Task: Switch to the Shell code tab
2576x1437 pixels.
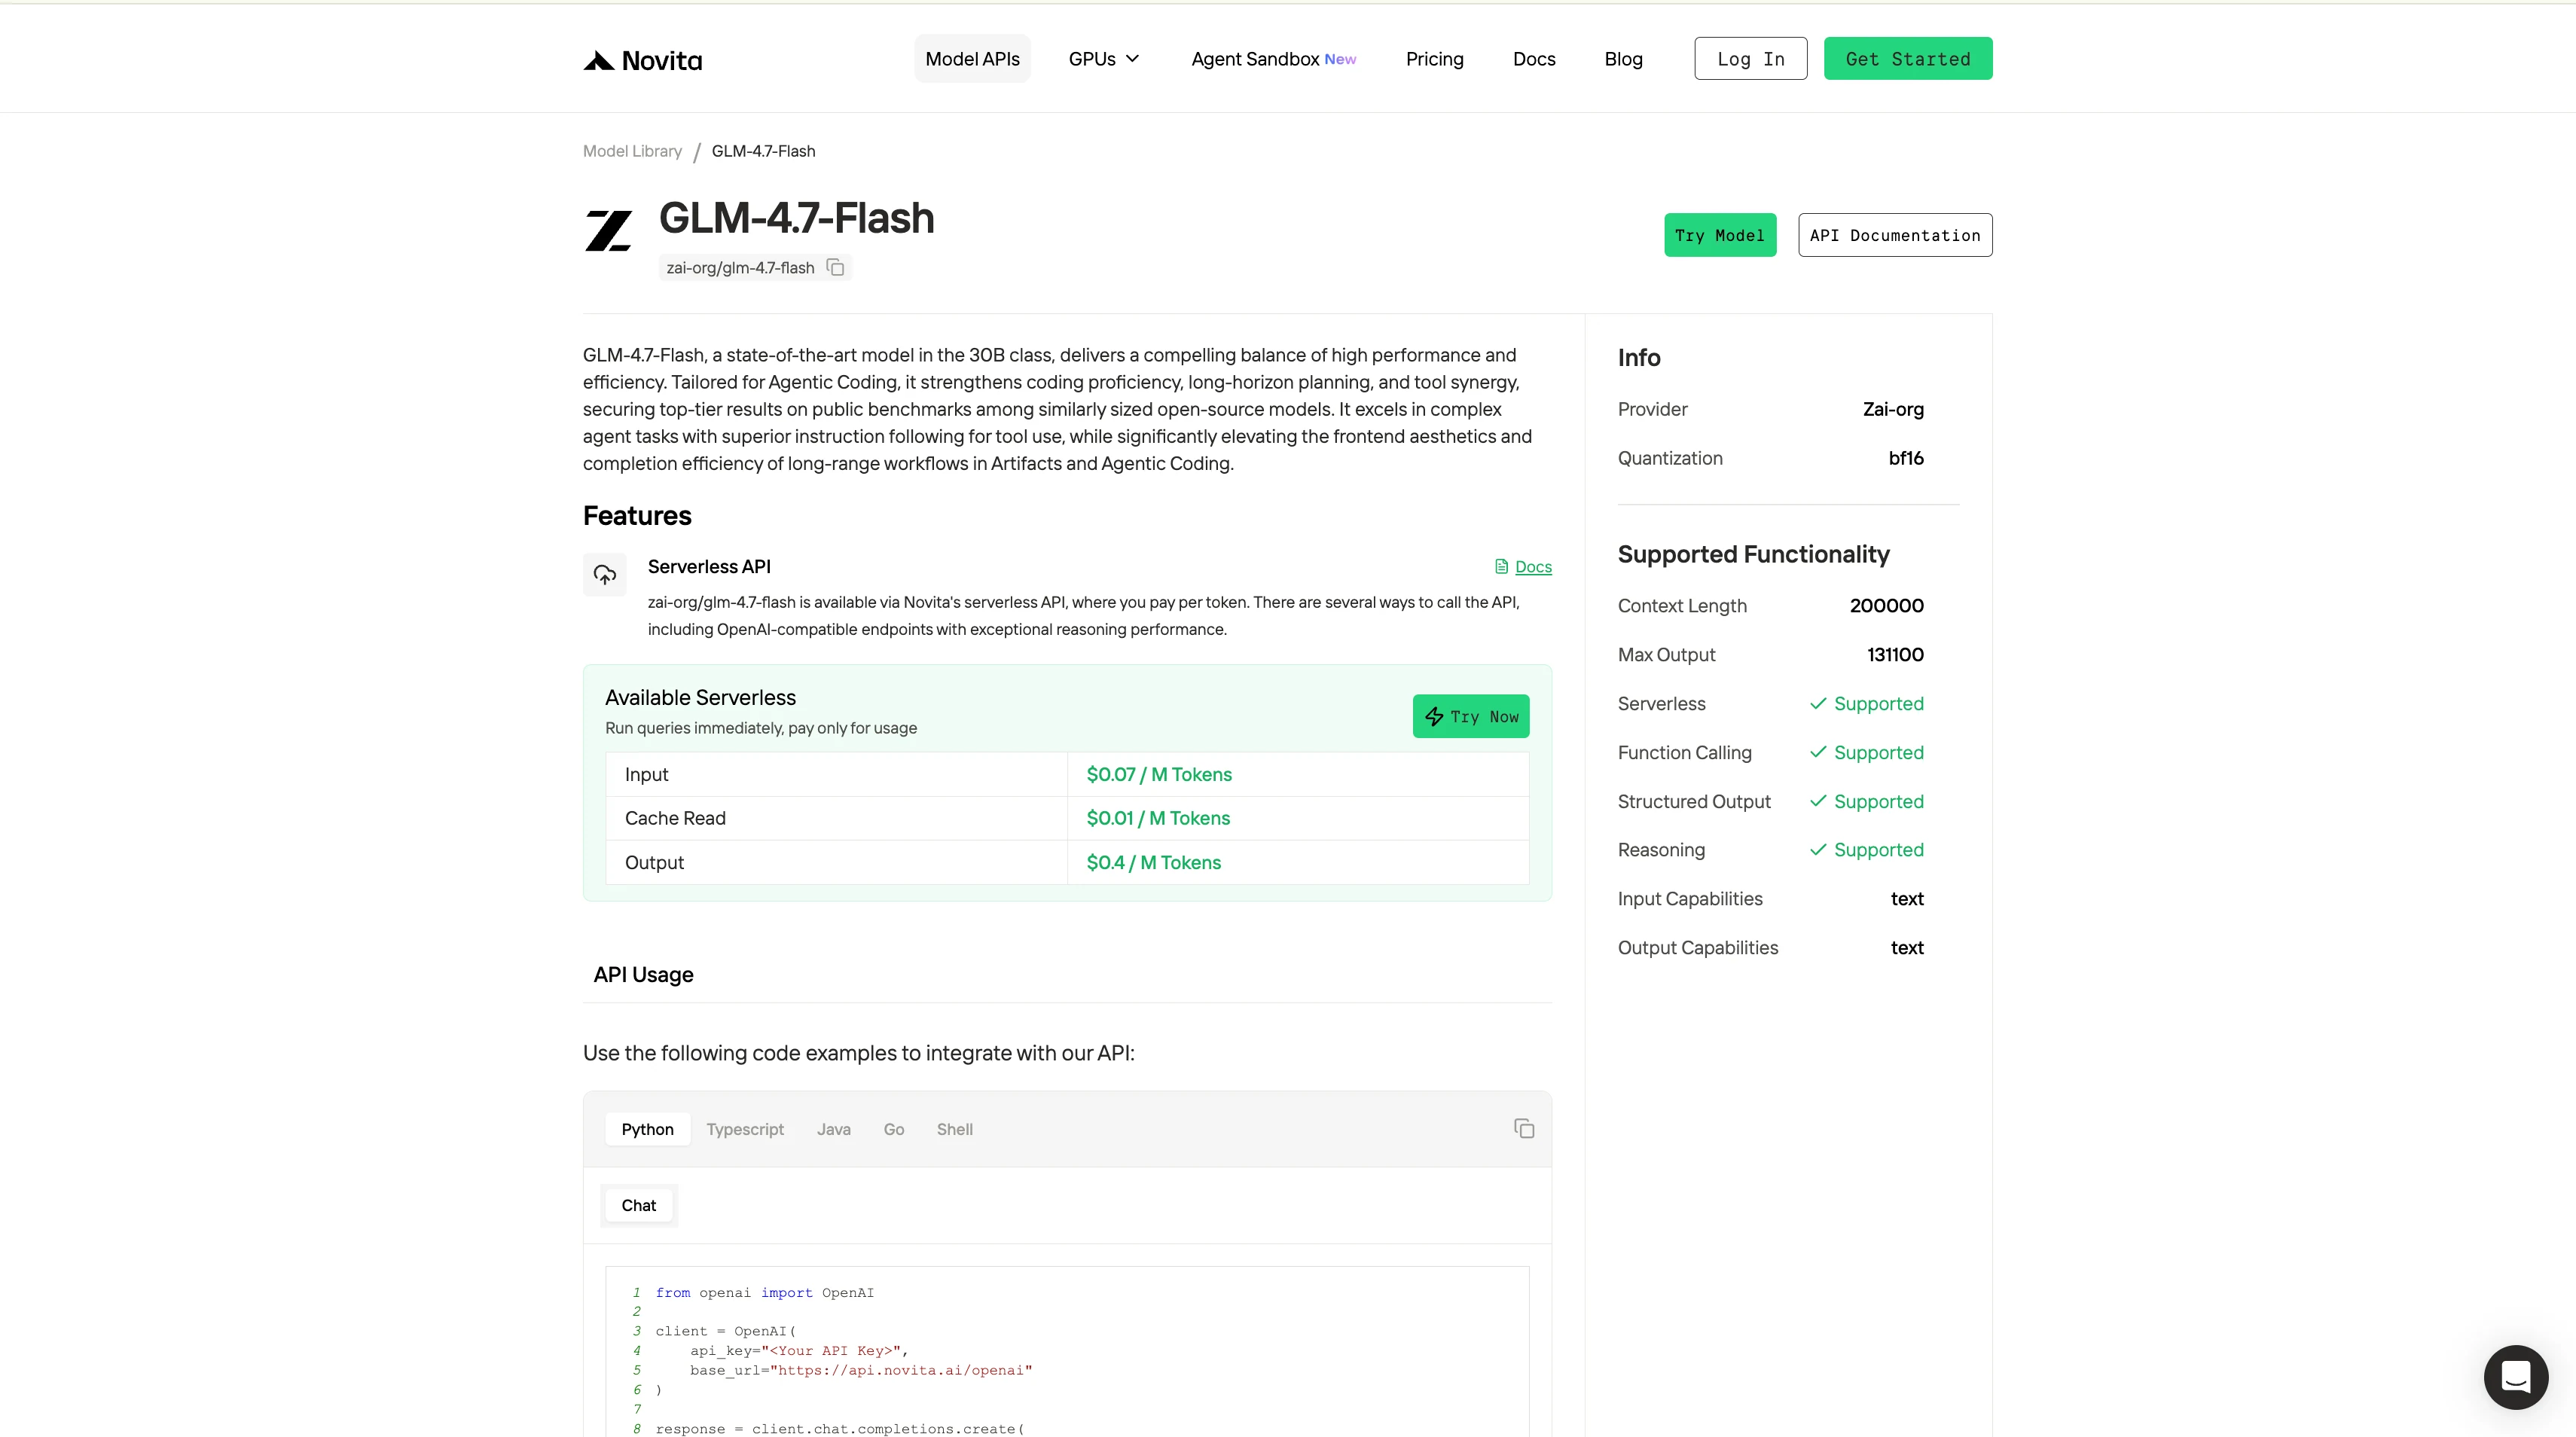Action: point(954,1129)
